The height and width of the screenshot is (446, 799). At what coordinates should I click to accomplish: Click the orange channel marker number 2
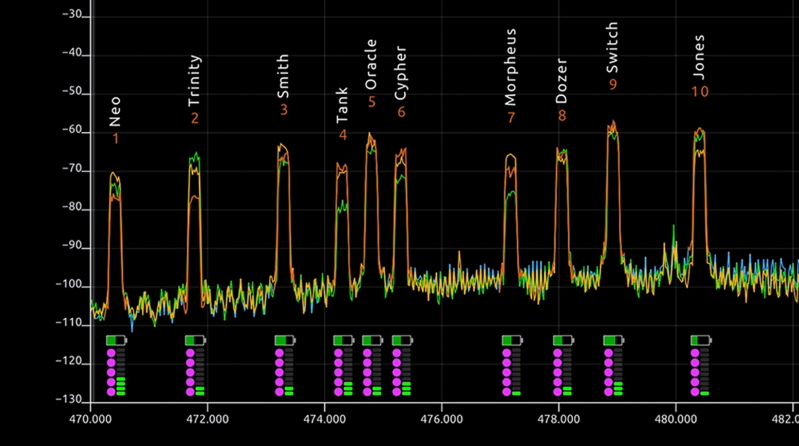click(x=194, y=119)
